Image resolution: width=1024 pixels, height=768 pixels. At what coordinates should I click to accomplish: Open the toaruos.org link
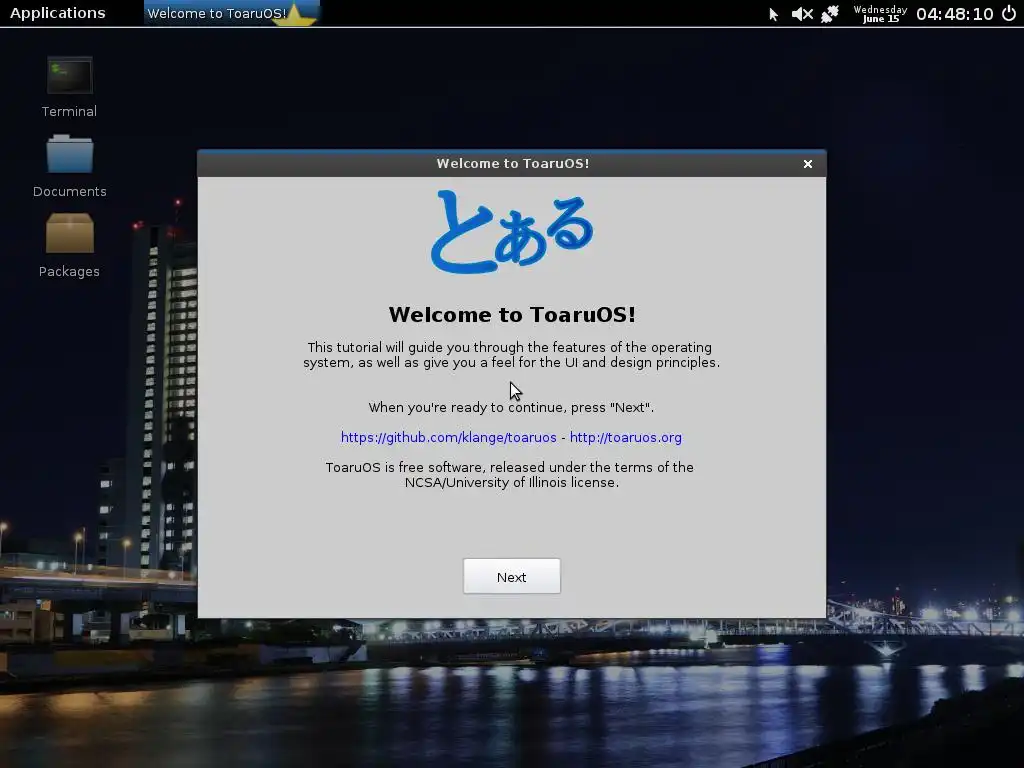click(626, 438)
